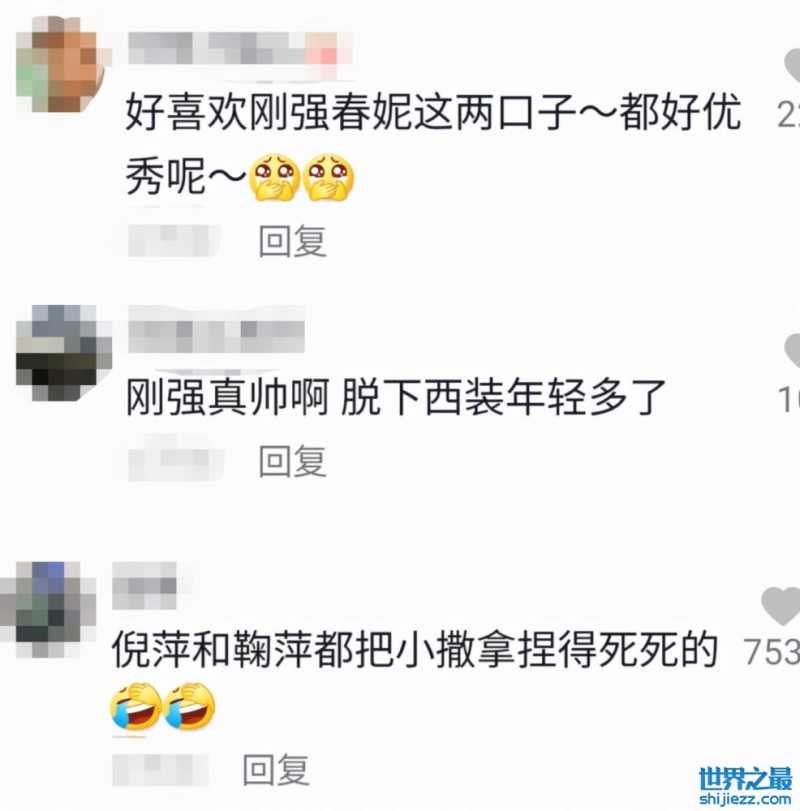Open blurred username above 好喜欢刚强春妮 comment

(x=240, y=49)
